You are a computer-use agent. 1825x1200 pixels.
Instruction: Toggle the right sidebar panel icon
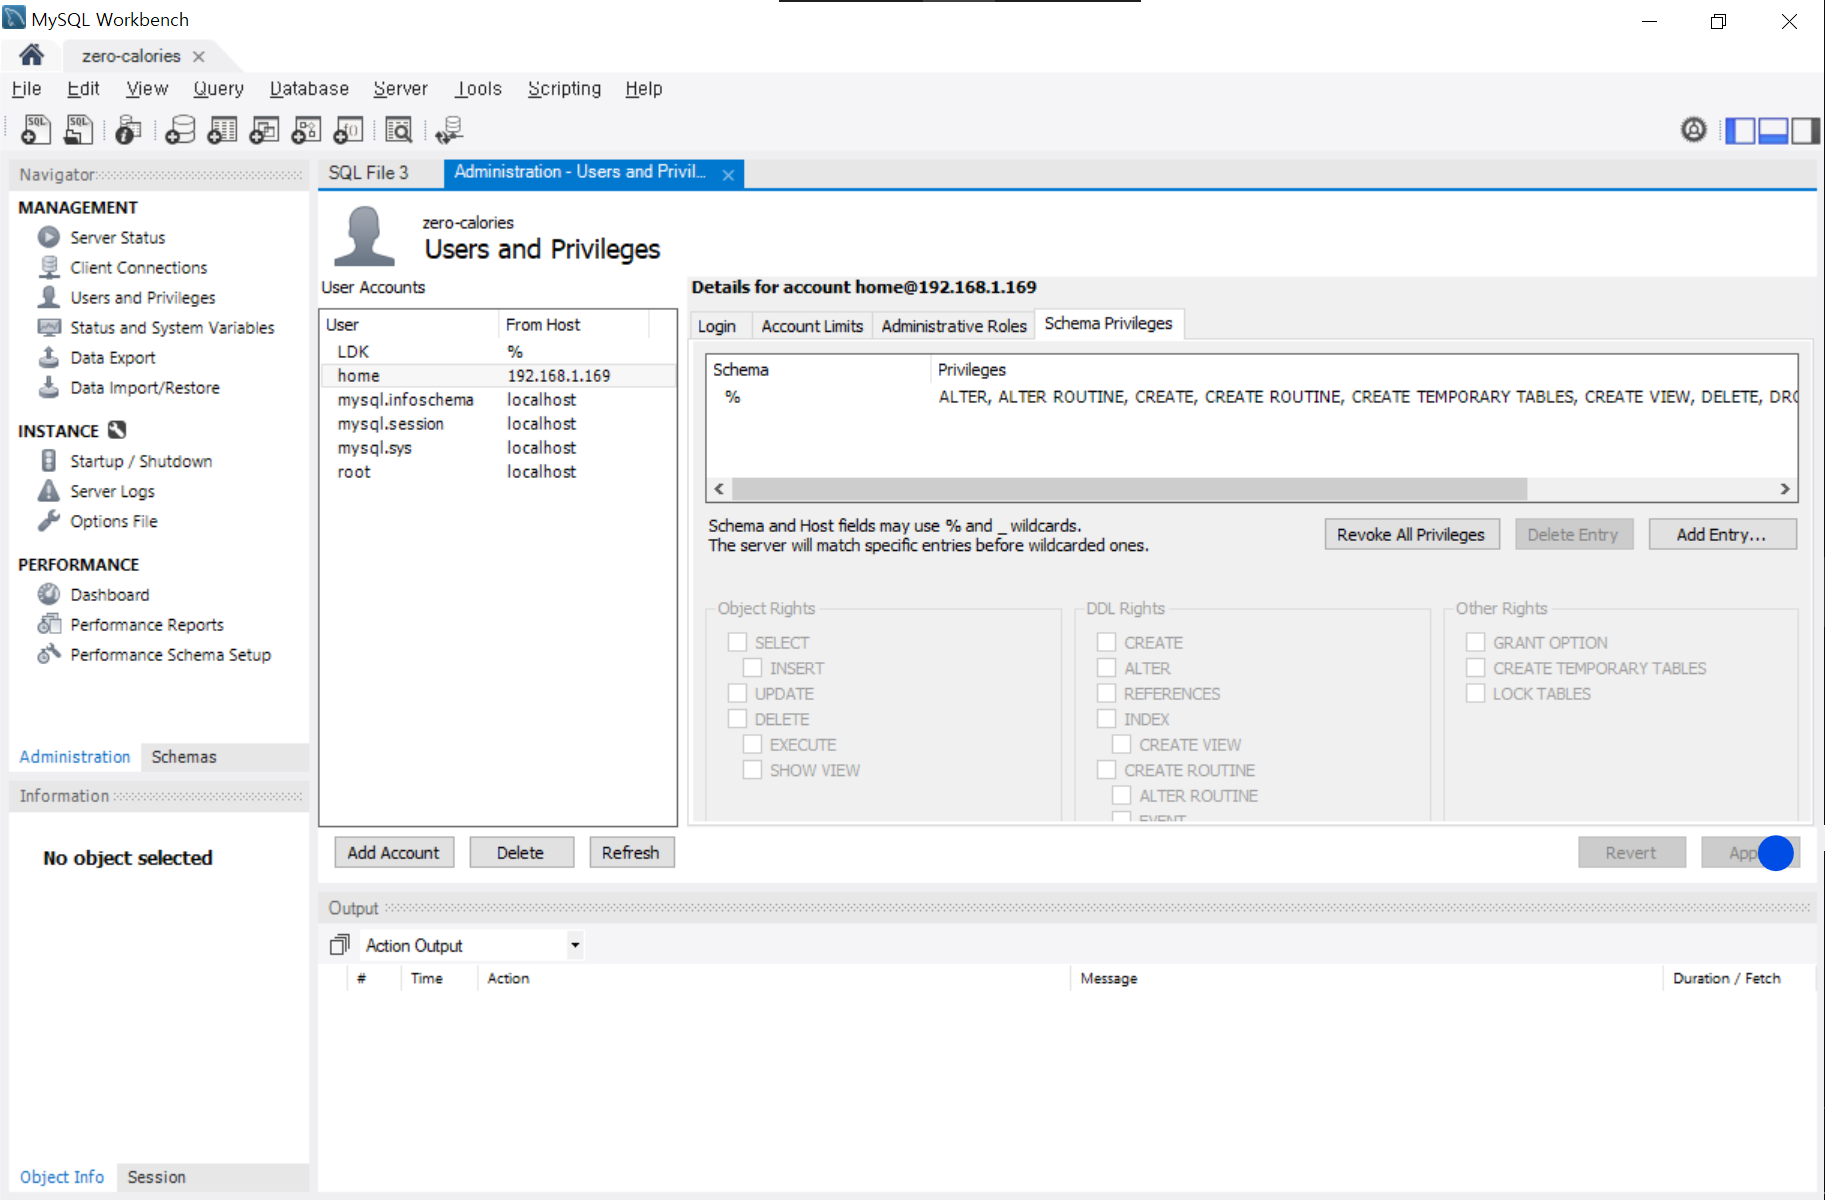tap(1805, 130)
